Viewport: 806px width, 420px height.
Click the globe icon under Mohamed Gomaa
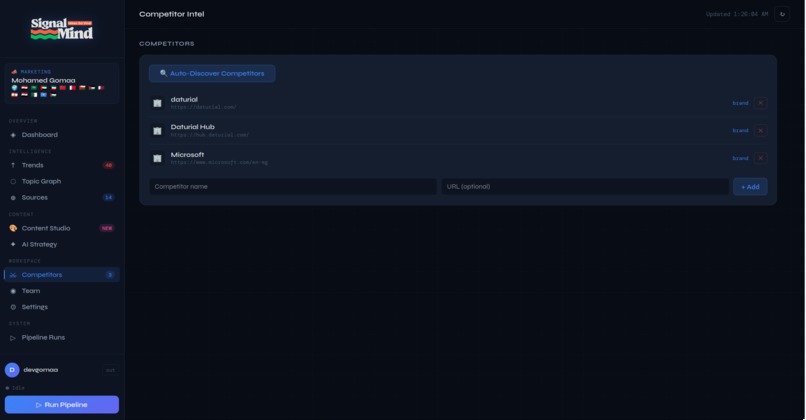click(x=14, y=88)
